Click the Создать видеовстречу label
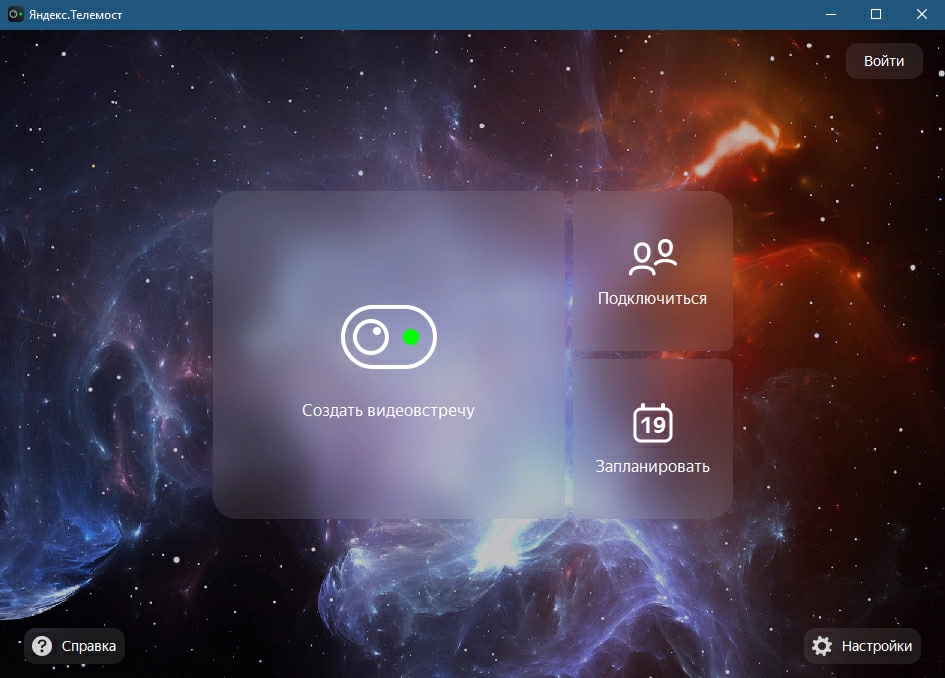945x678 pixels. 388,410
